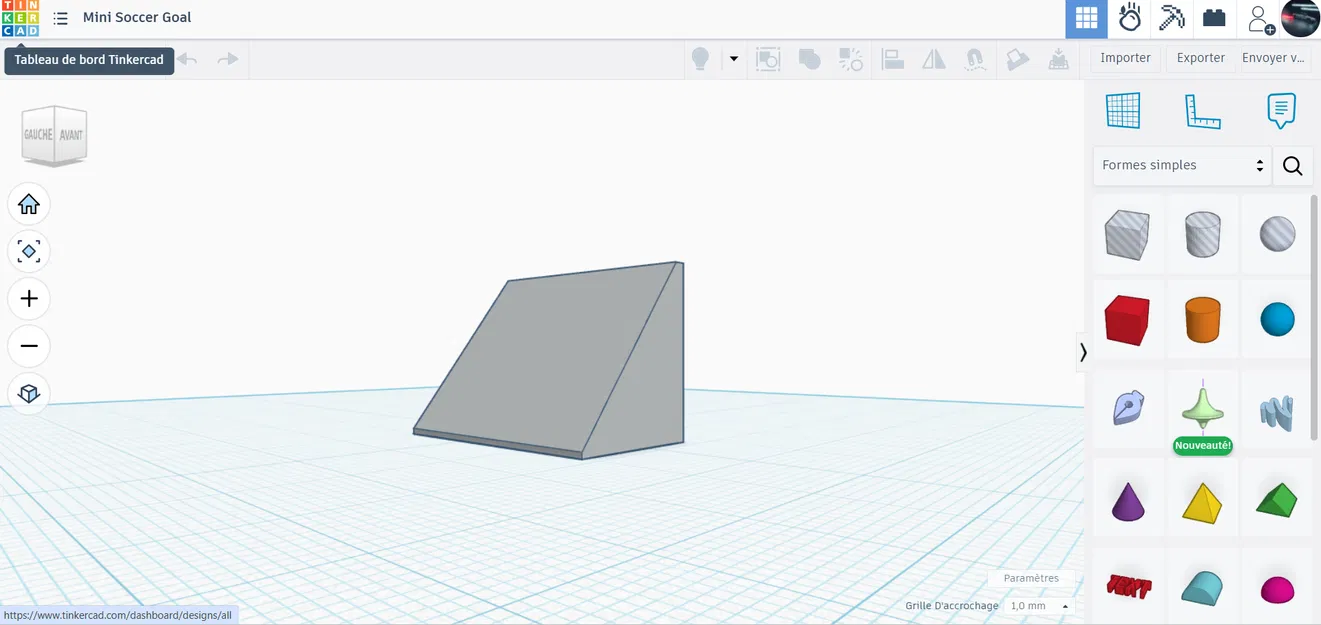Click the zoom out minus button
Screen dimensions: 1321x625
click(29, 346)
